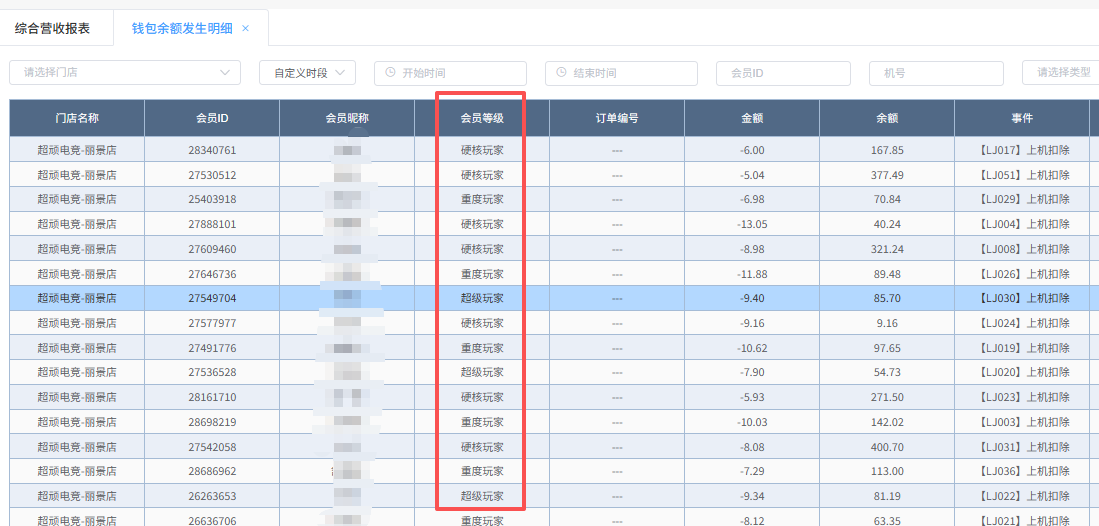The width and height of the screenshot is (1099, 526).
Task: Select member ID 28161710 cell
Action: click(x=212, y=397)
